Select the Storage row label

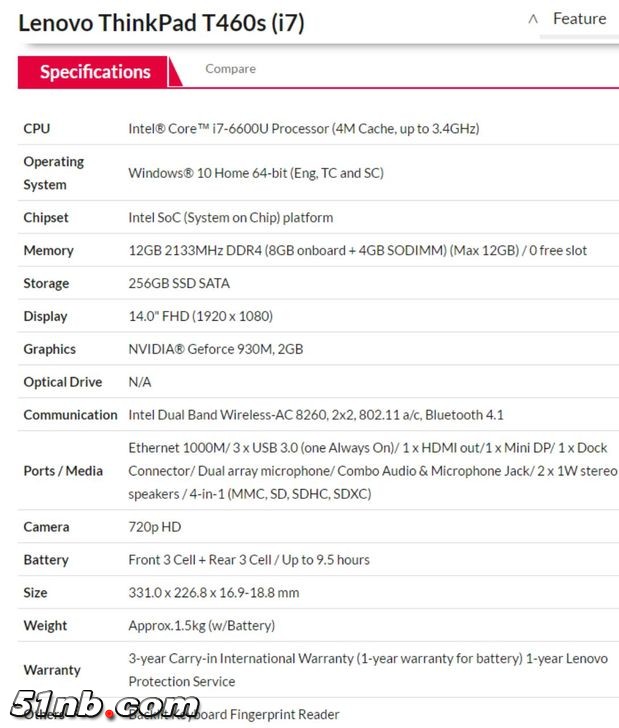[46, 284]
